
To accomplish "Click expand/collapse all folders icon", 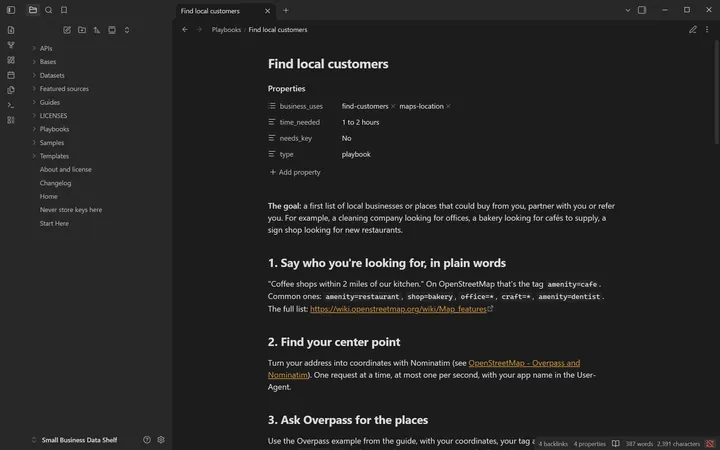I will tap(127, 30).
